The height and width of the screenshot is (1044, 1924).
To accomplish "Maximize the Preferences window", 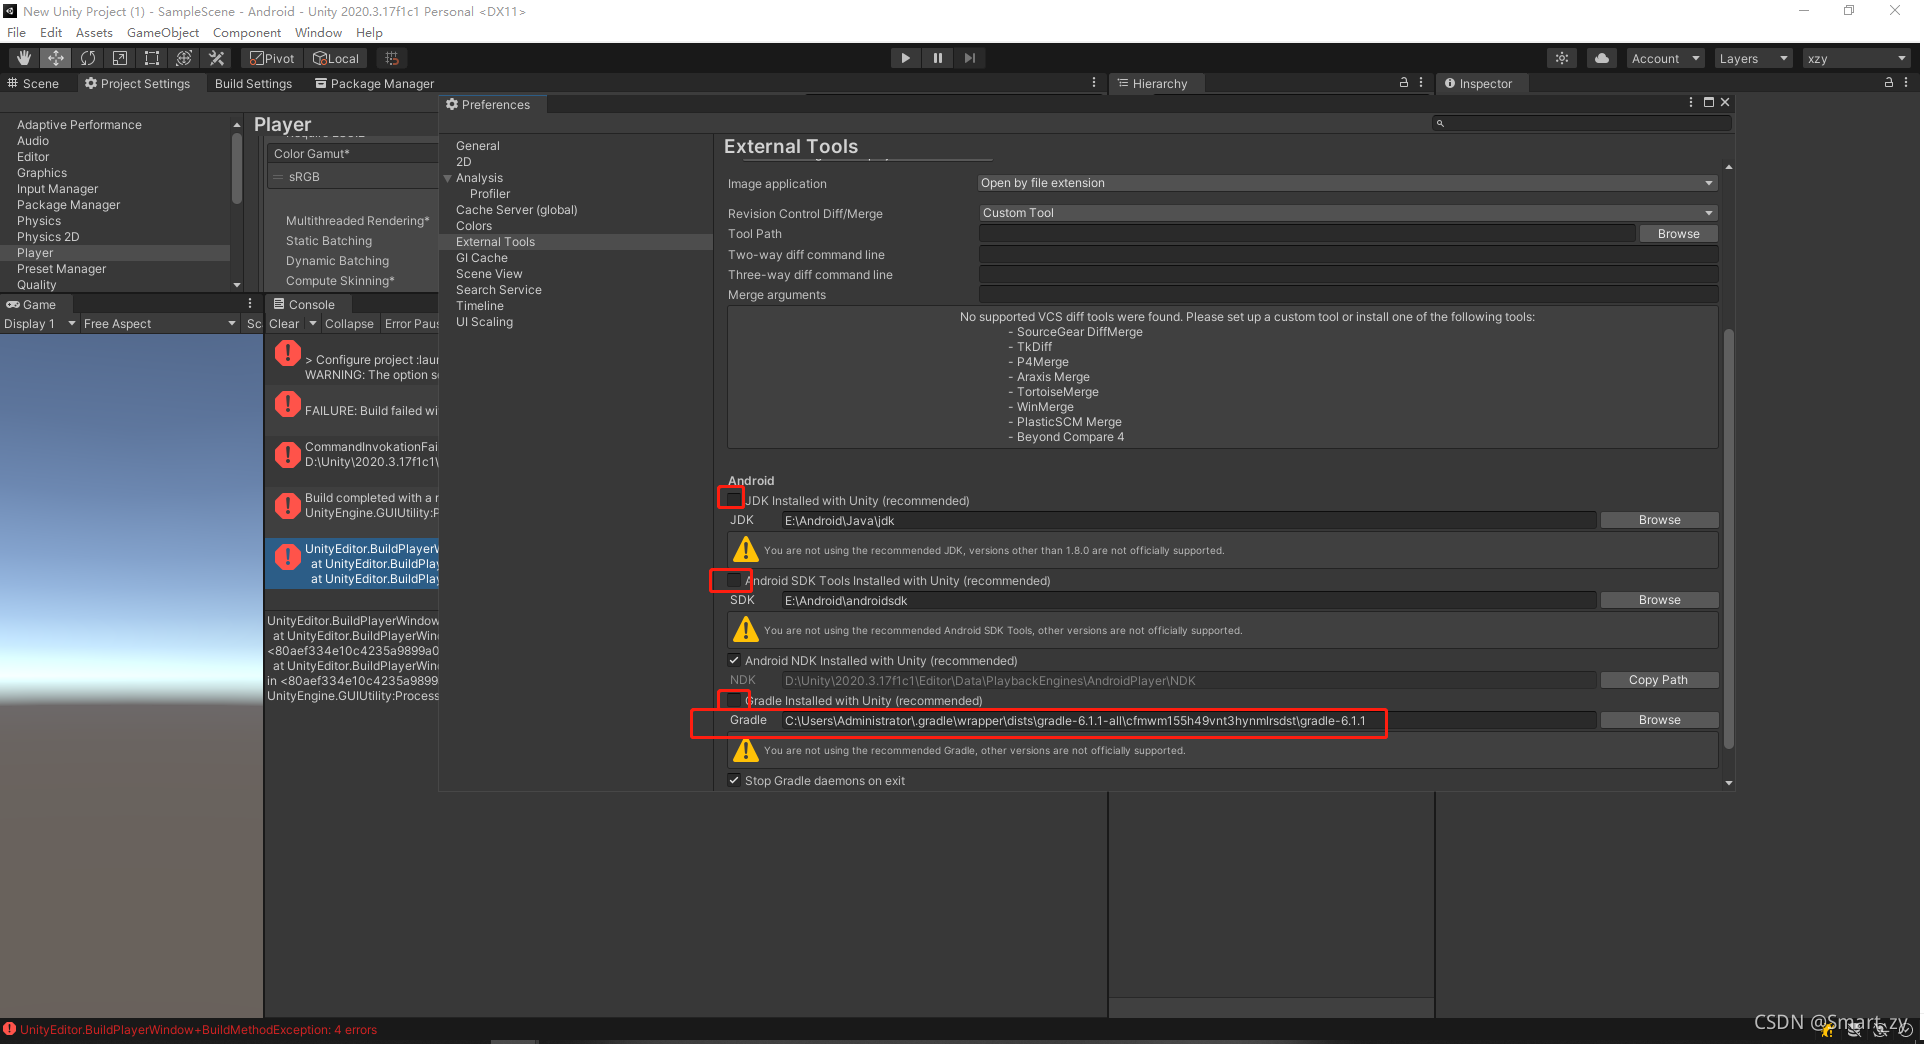I will pos(1709,102).
